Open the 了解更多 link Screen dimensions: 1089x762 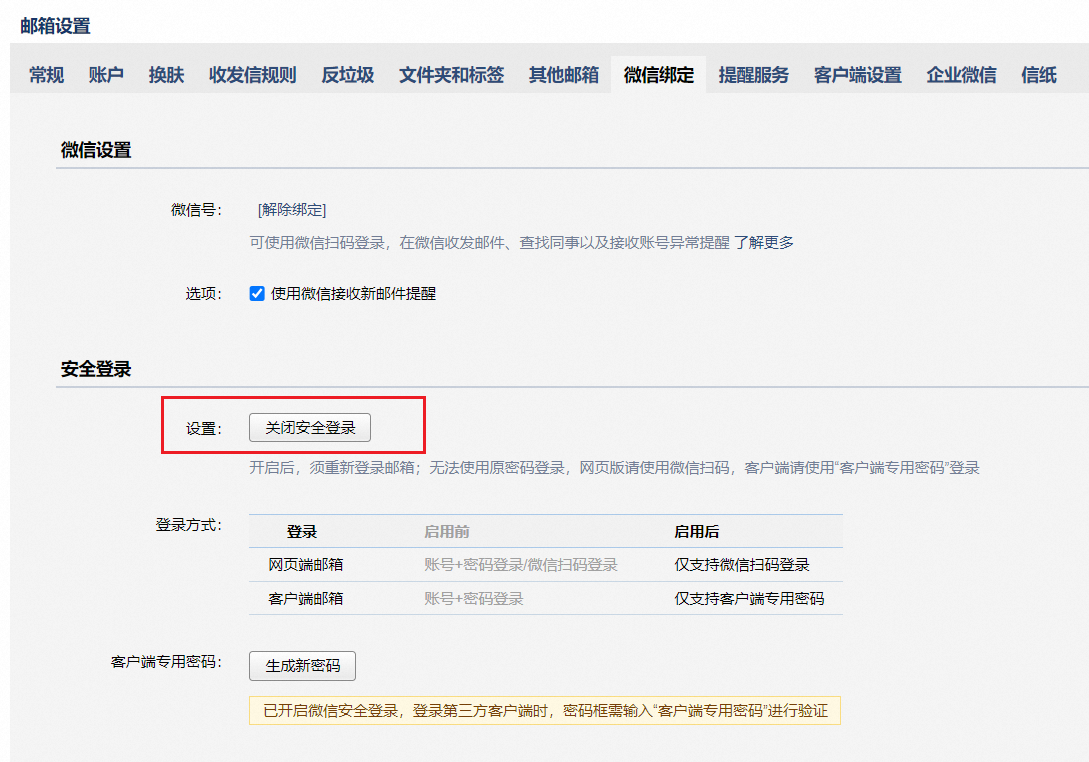click(768, 243)
